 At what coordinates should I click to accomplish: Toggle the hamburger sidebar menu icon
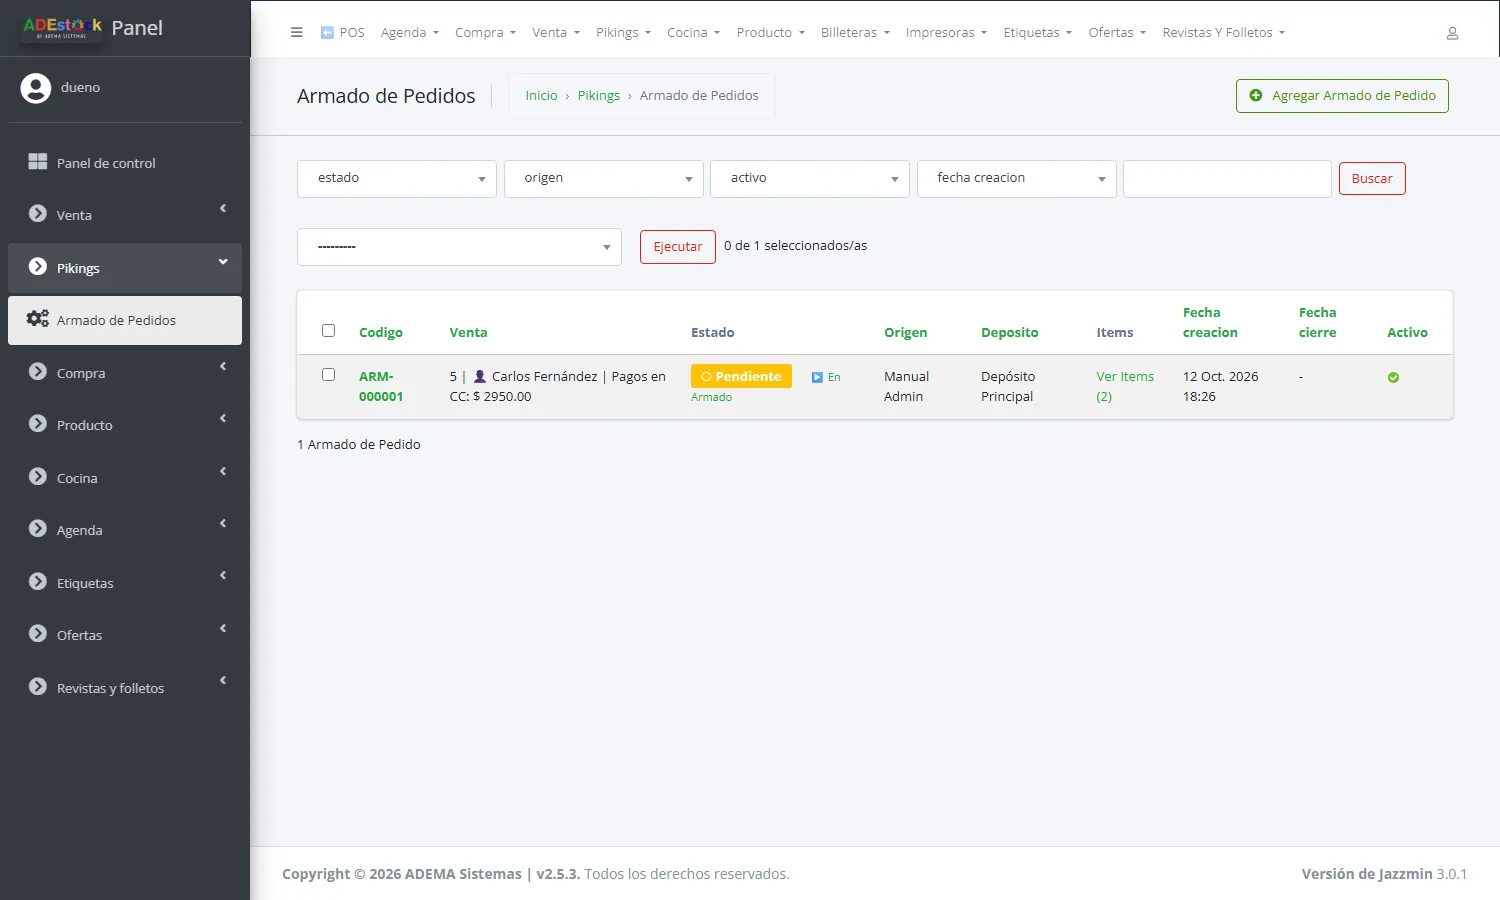tap(296, 32)
